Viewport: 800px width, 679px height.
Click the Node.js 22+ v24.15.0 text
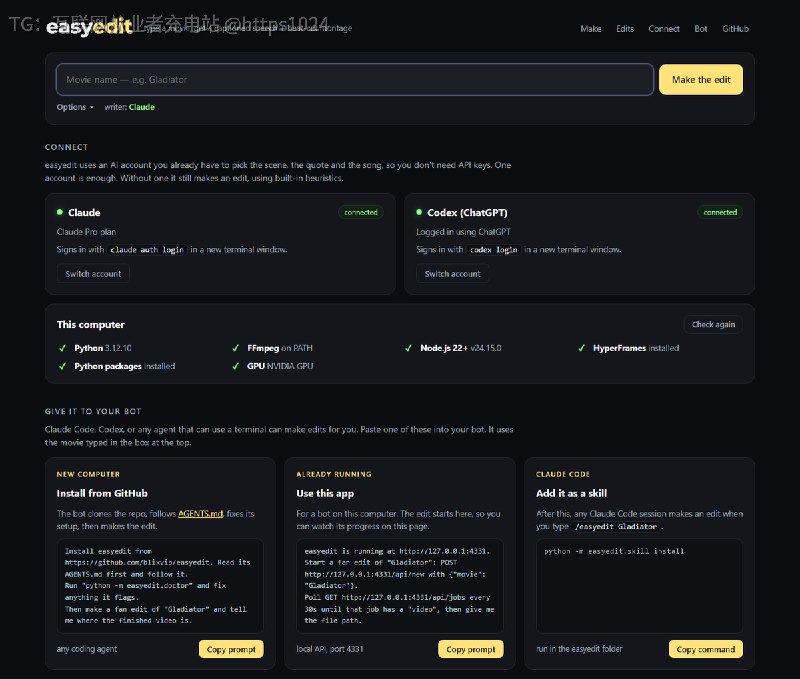(461, 348)
